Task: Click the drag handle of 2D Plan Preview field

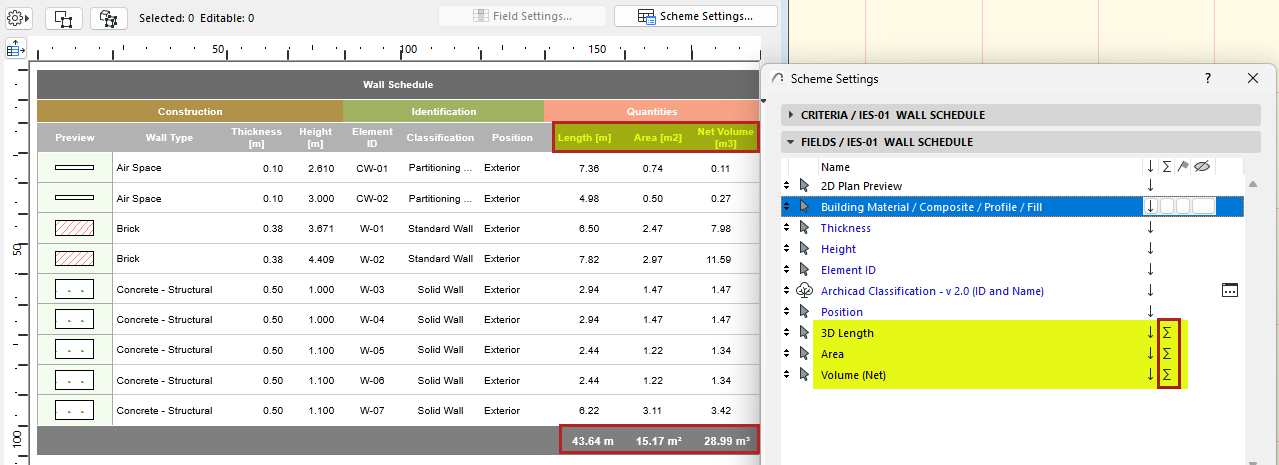Action: 787,186
